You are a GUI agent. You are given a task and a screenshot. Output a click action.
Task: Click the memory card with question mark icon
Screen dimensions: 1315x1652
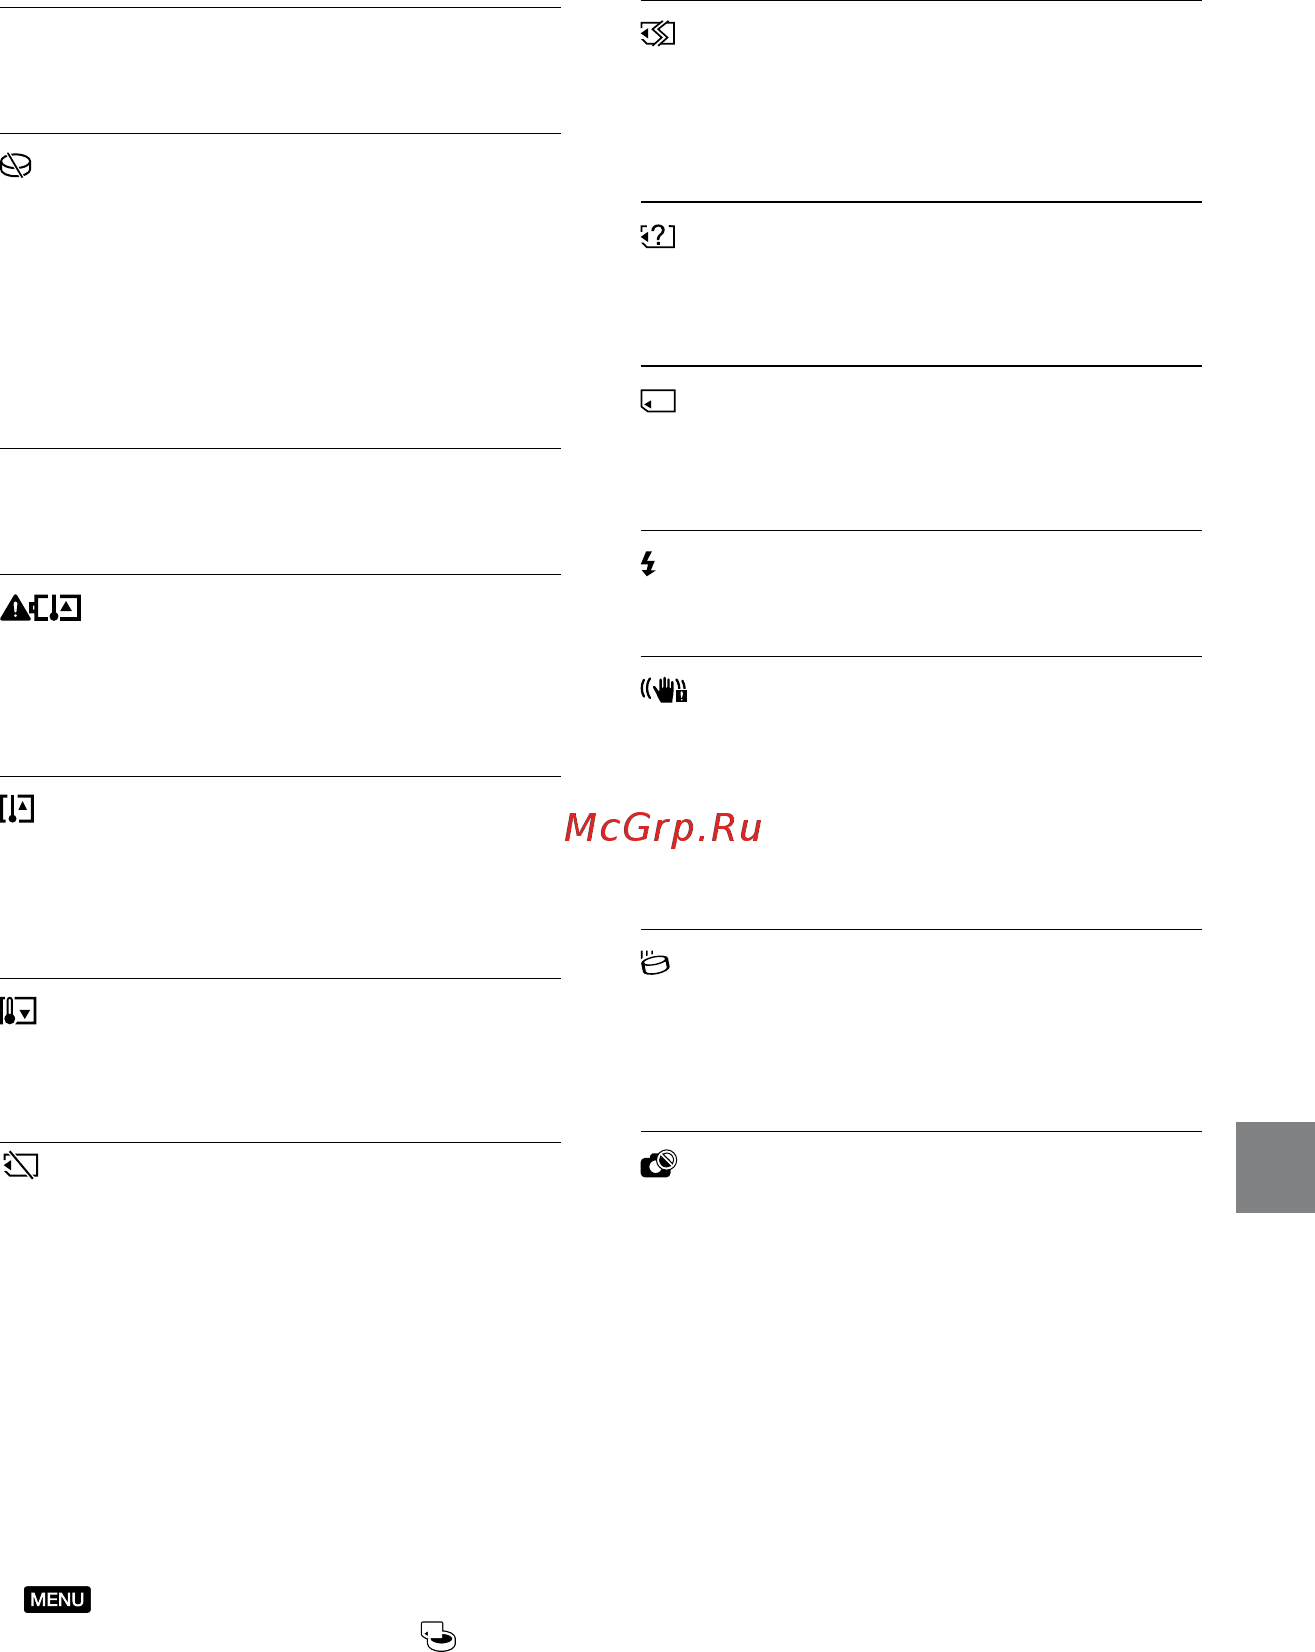658,237
